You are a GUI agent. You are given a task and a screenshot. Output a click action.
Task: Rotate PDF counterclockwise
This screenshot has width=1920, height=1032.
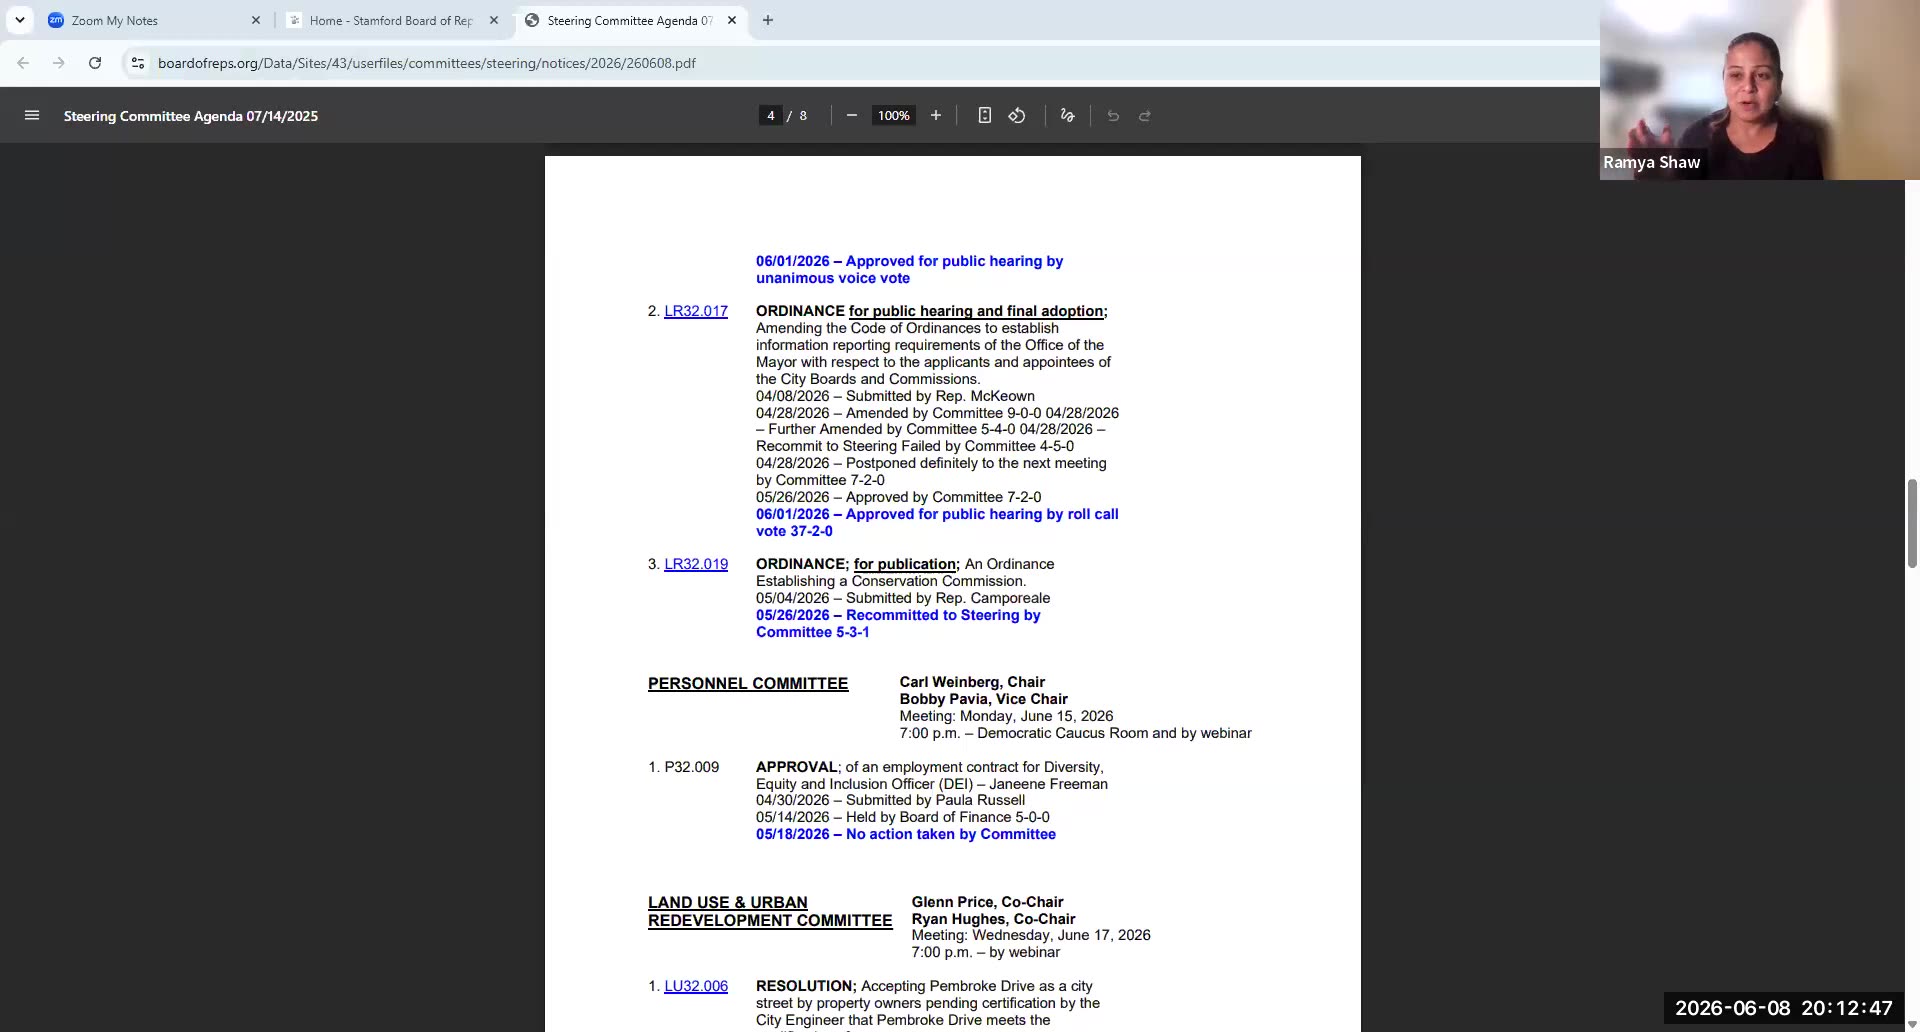tap(1017, 116)
